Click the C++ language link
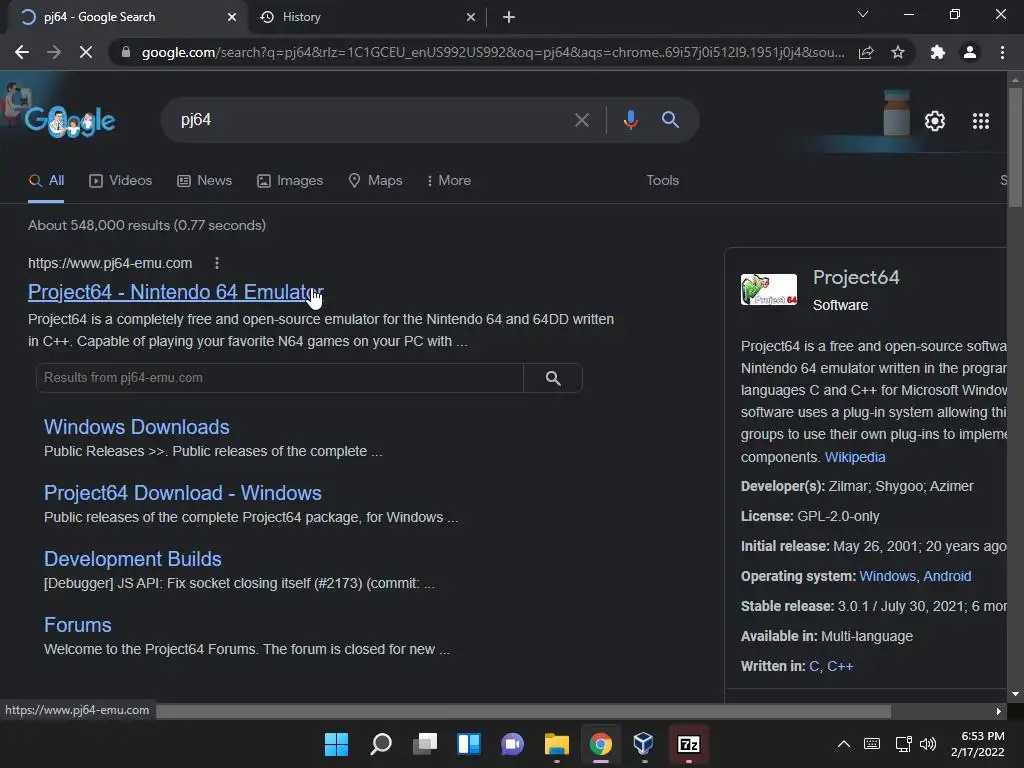The image size is (1024, 768). (x=840, y=666)
